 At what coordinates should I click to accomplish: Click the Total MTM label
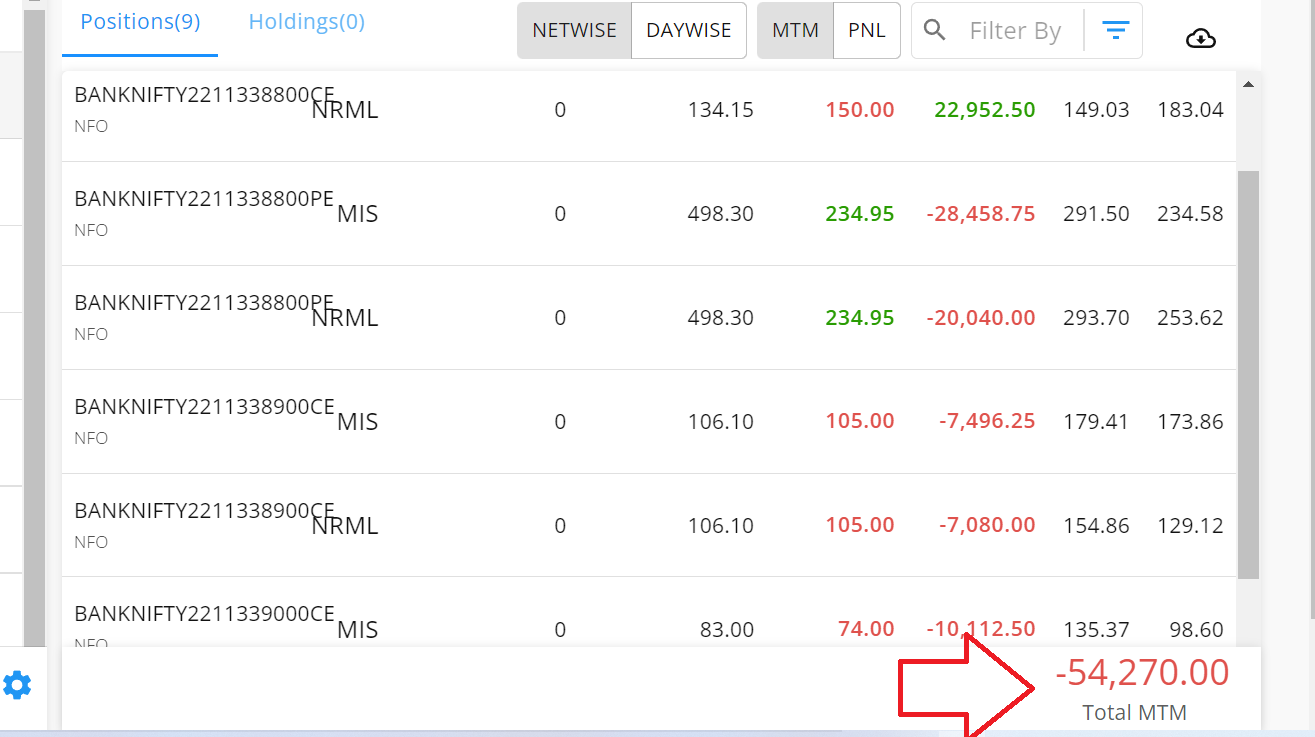point(1135,713)
